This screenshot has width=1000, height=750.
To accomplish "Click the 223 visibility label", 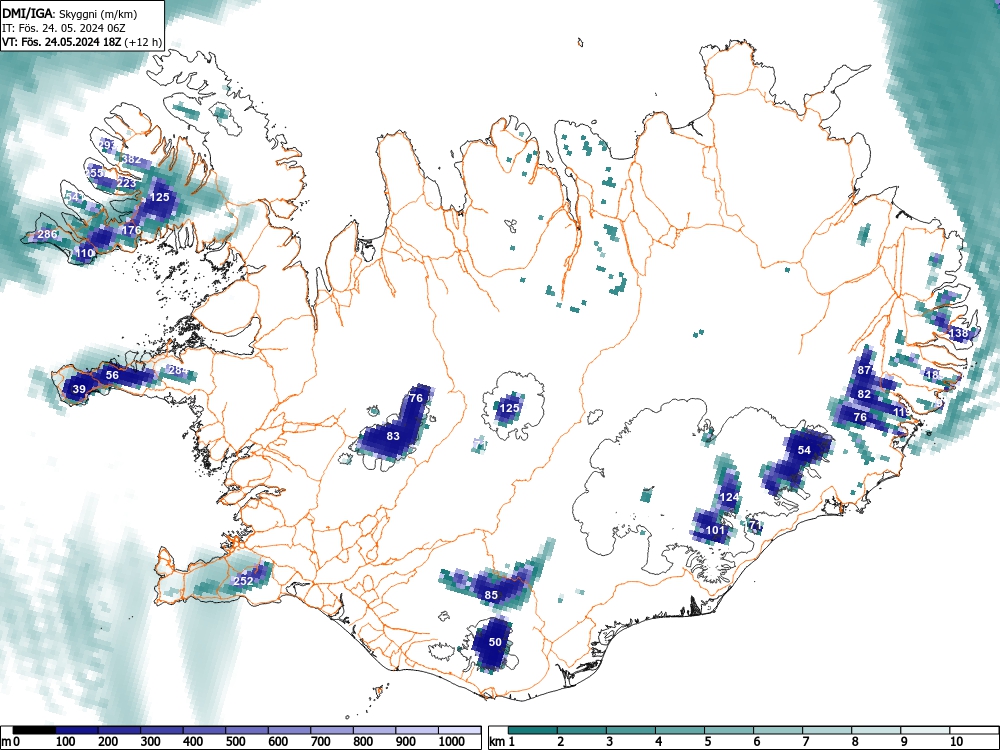I will point(127,184).
